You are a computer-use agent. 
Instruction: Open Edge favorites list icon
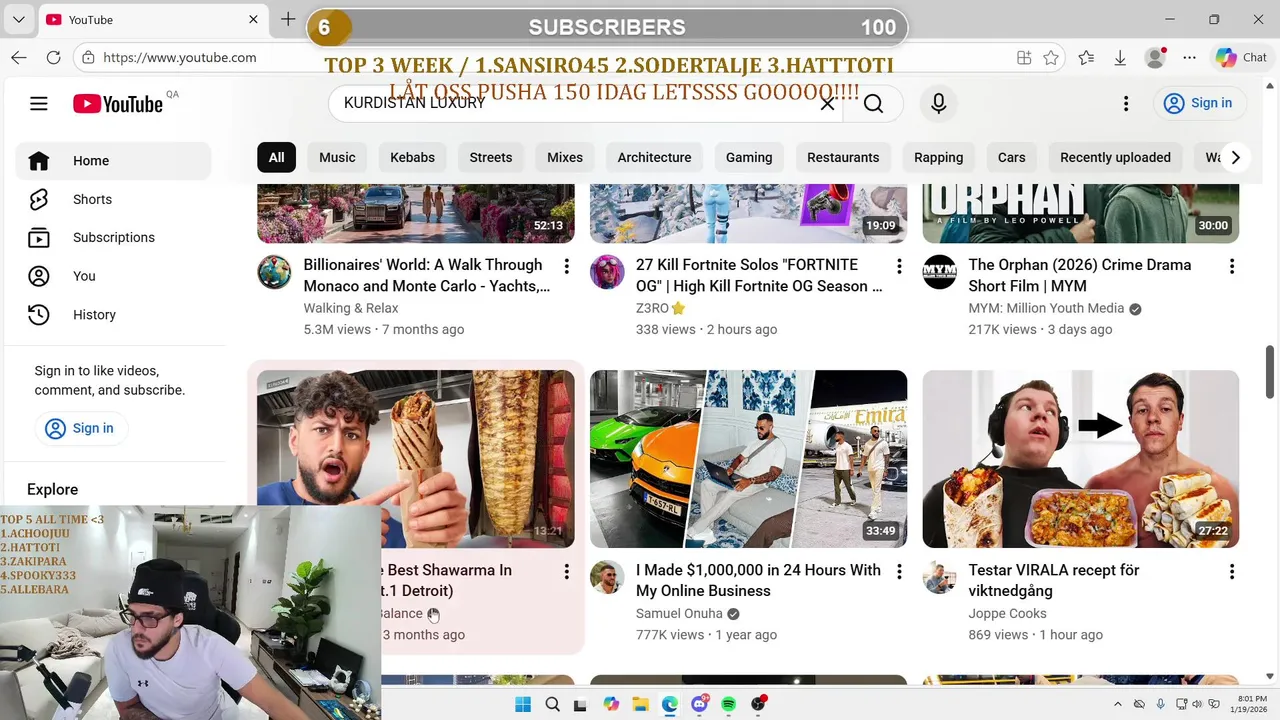(x=1087, y=58)
